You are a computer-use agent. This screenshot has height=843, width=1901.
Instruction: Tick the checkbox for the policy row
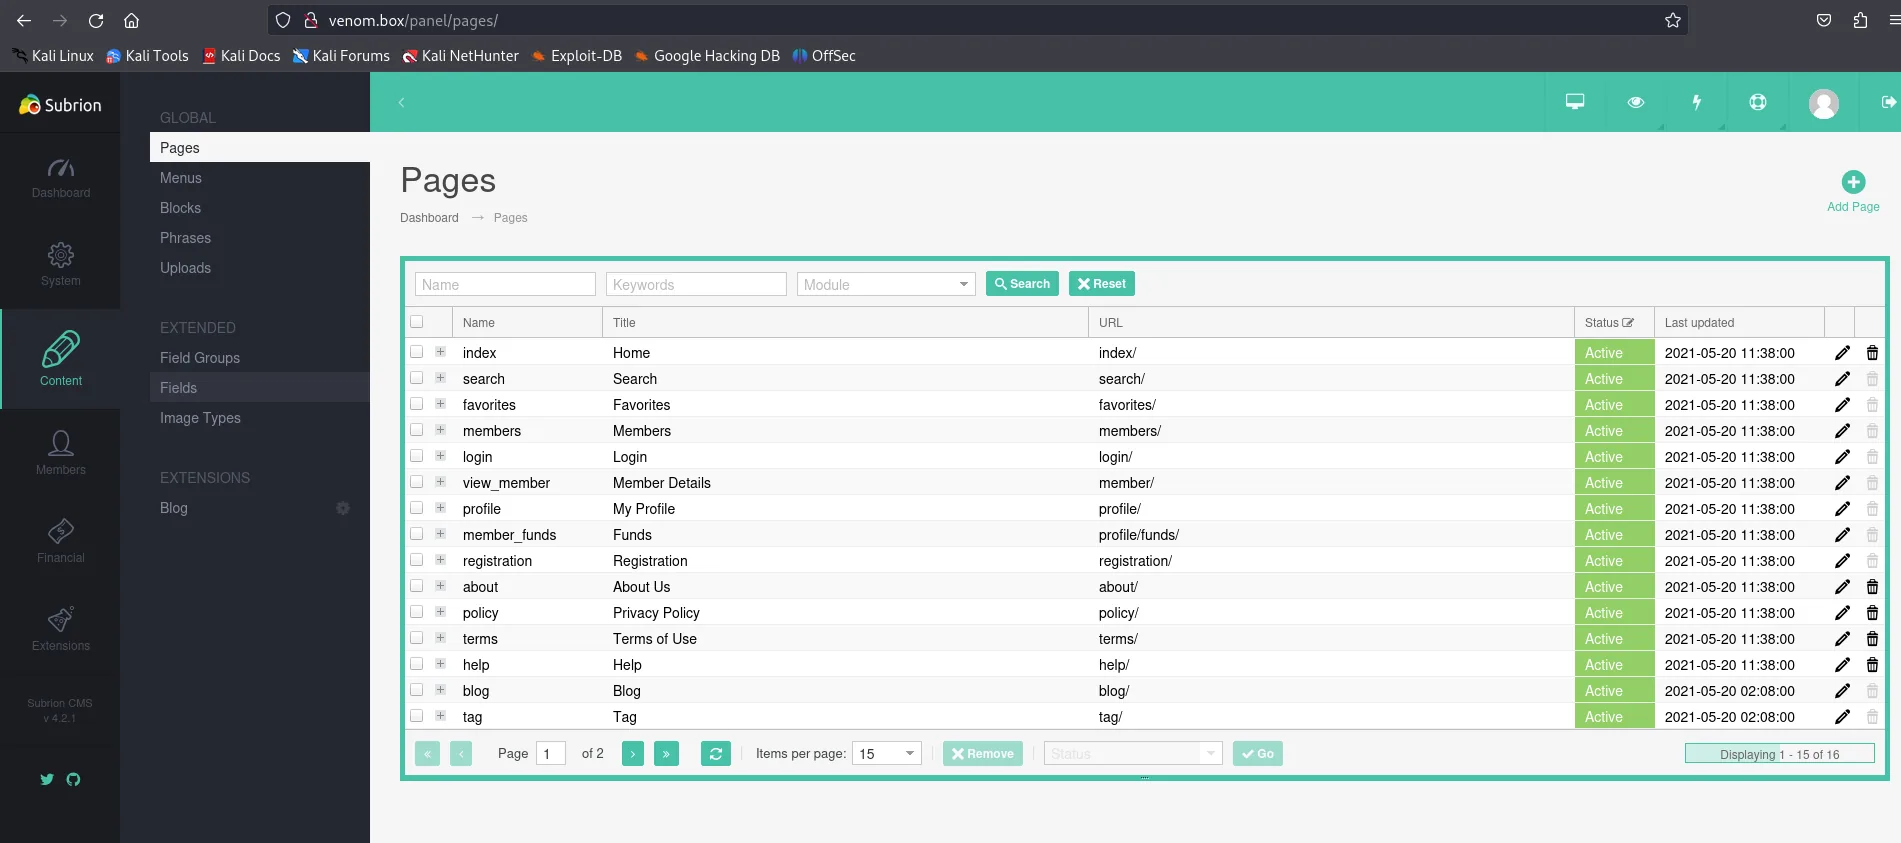coord(417,612)
